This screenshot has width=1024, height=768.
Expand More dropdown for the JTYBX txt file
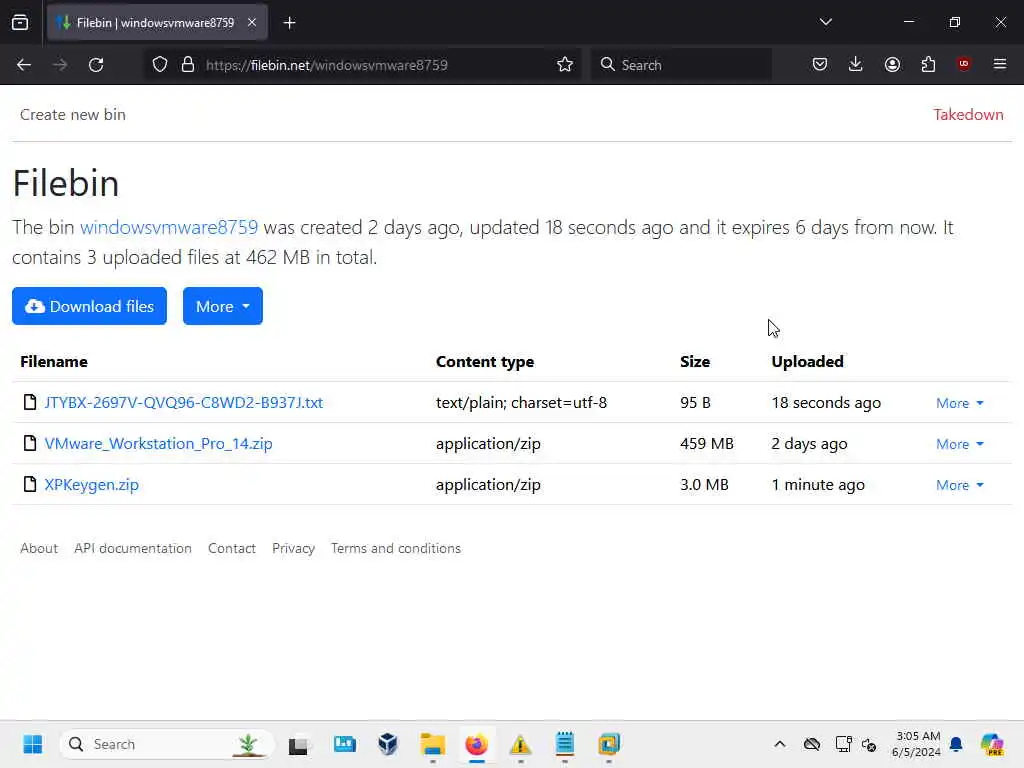959,403
